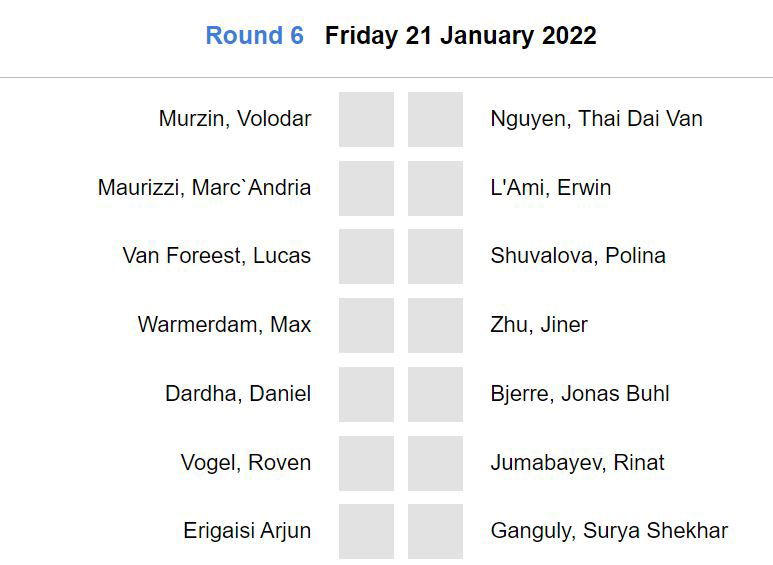This screenshot has width=773, height=565.
Task: Click player name Maurizzi, Marc`Andria
Action: pyautogui.click(x=204, y=188)
